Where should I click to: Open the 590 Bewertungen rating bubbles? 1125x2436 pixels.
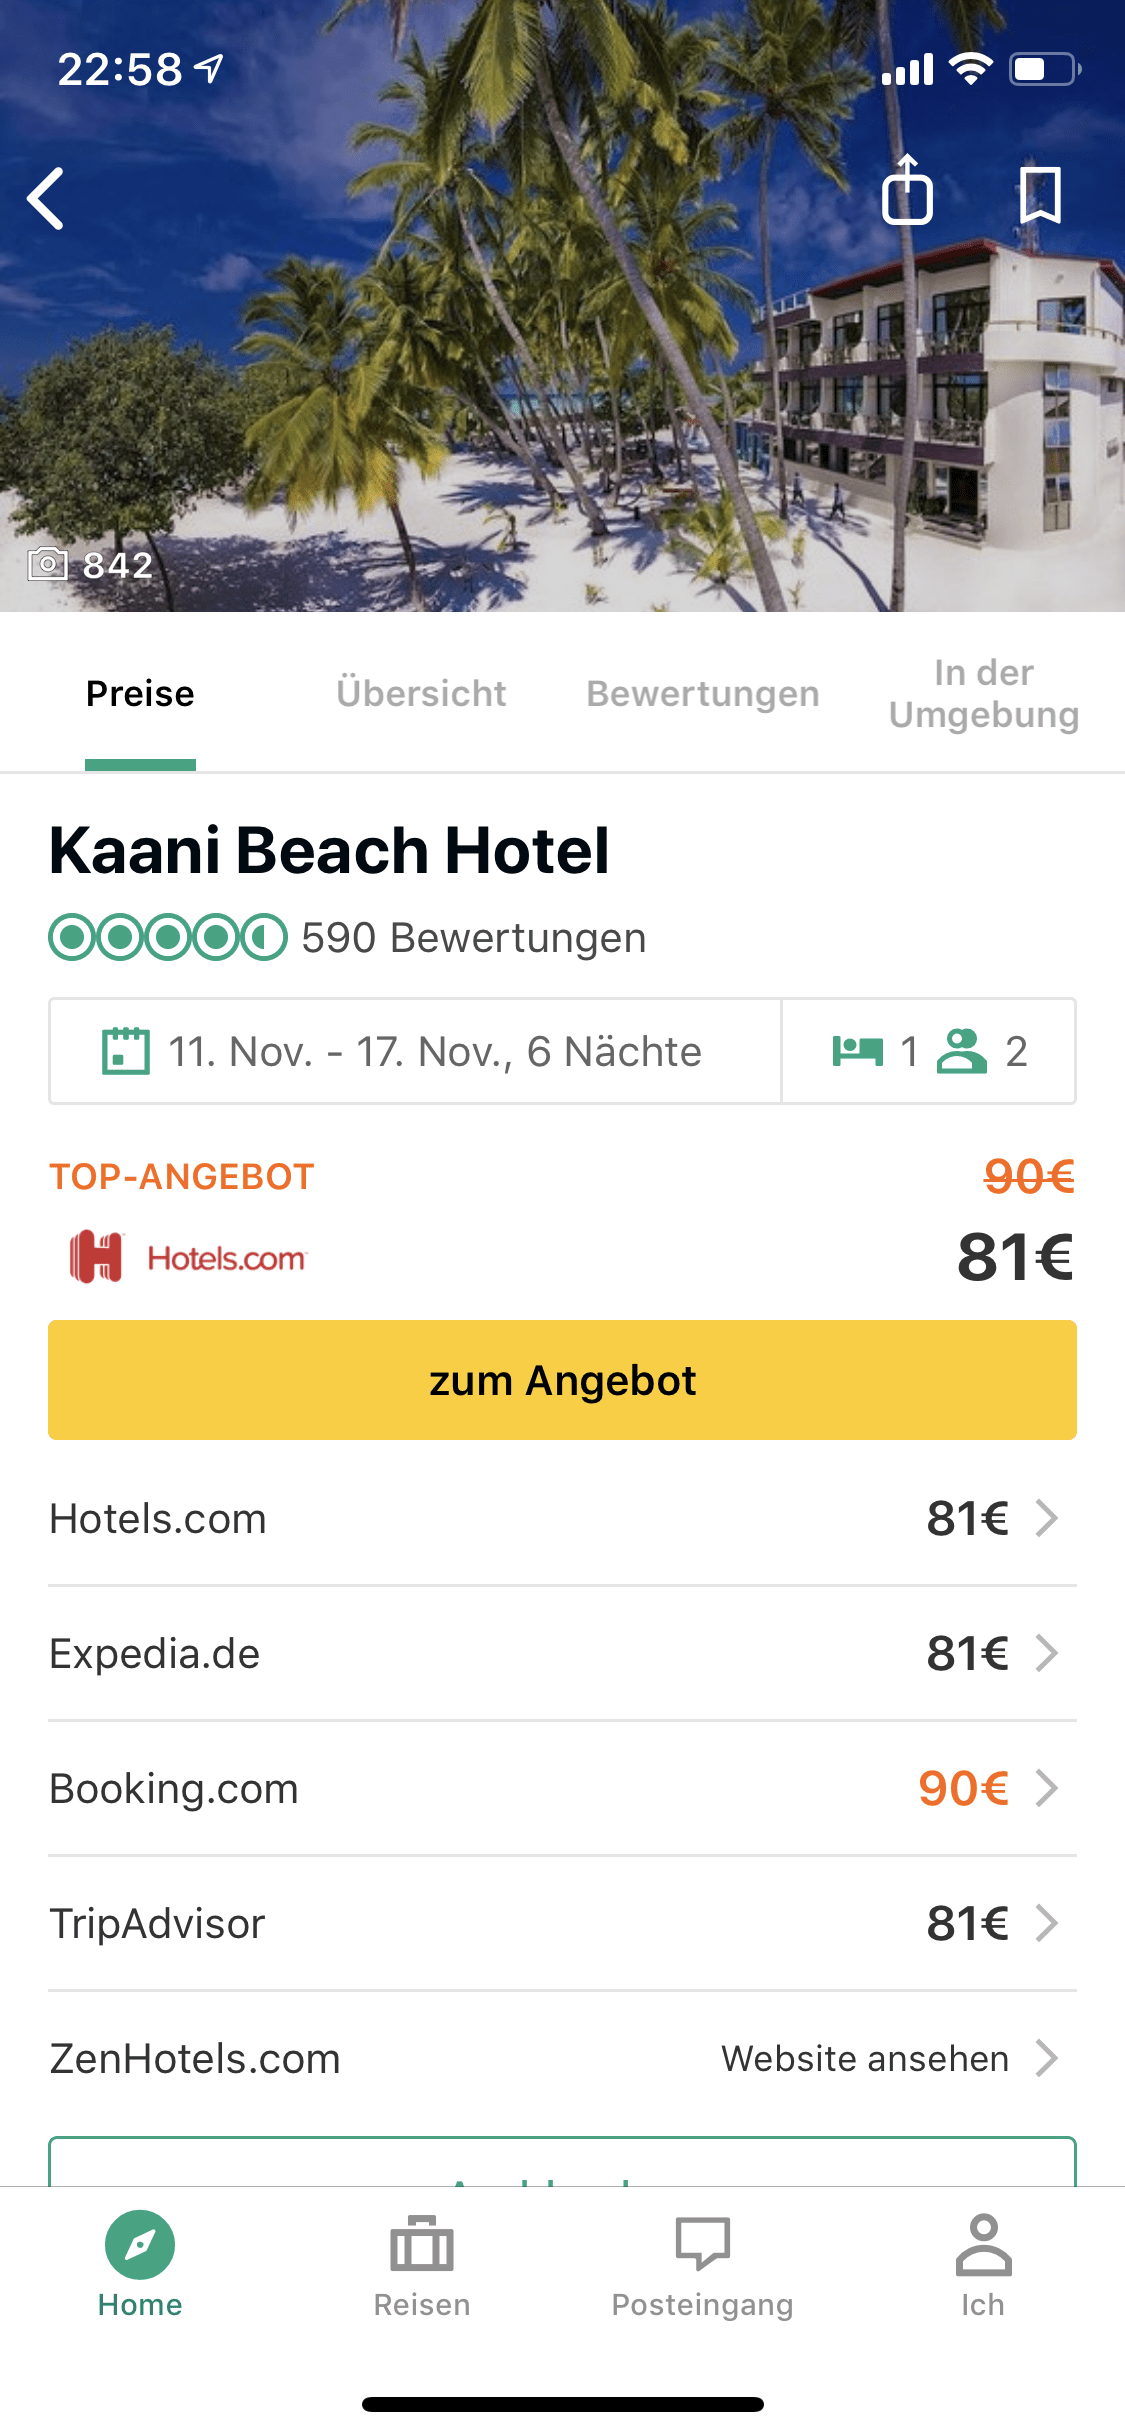(x=168, y=938)
